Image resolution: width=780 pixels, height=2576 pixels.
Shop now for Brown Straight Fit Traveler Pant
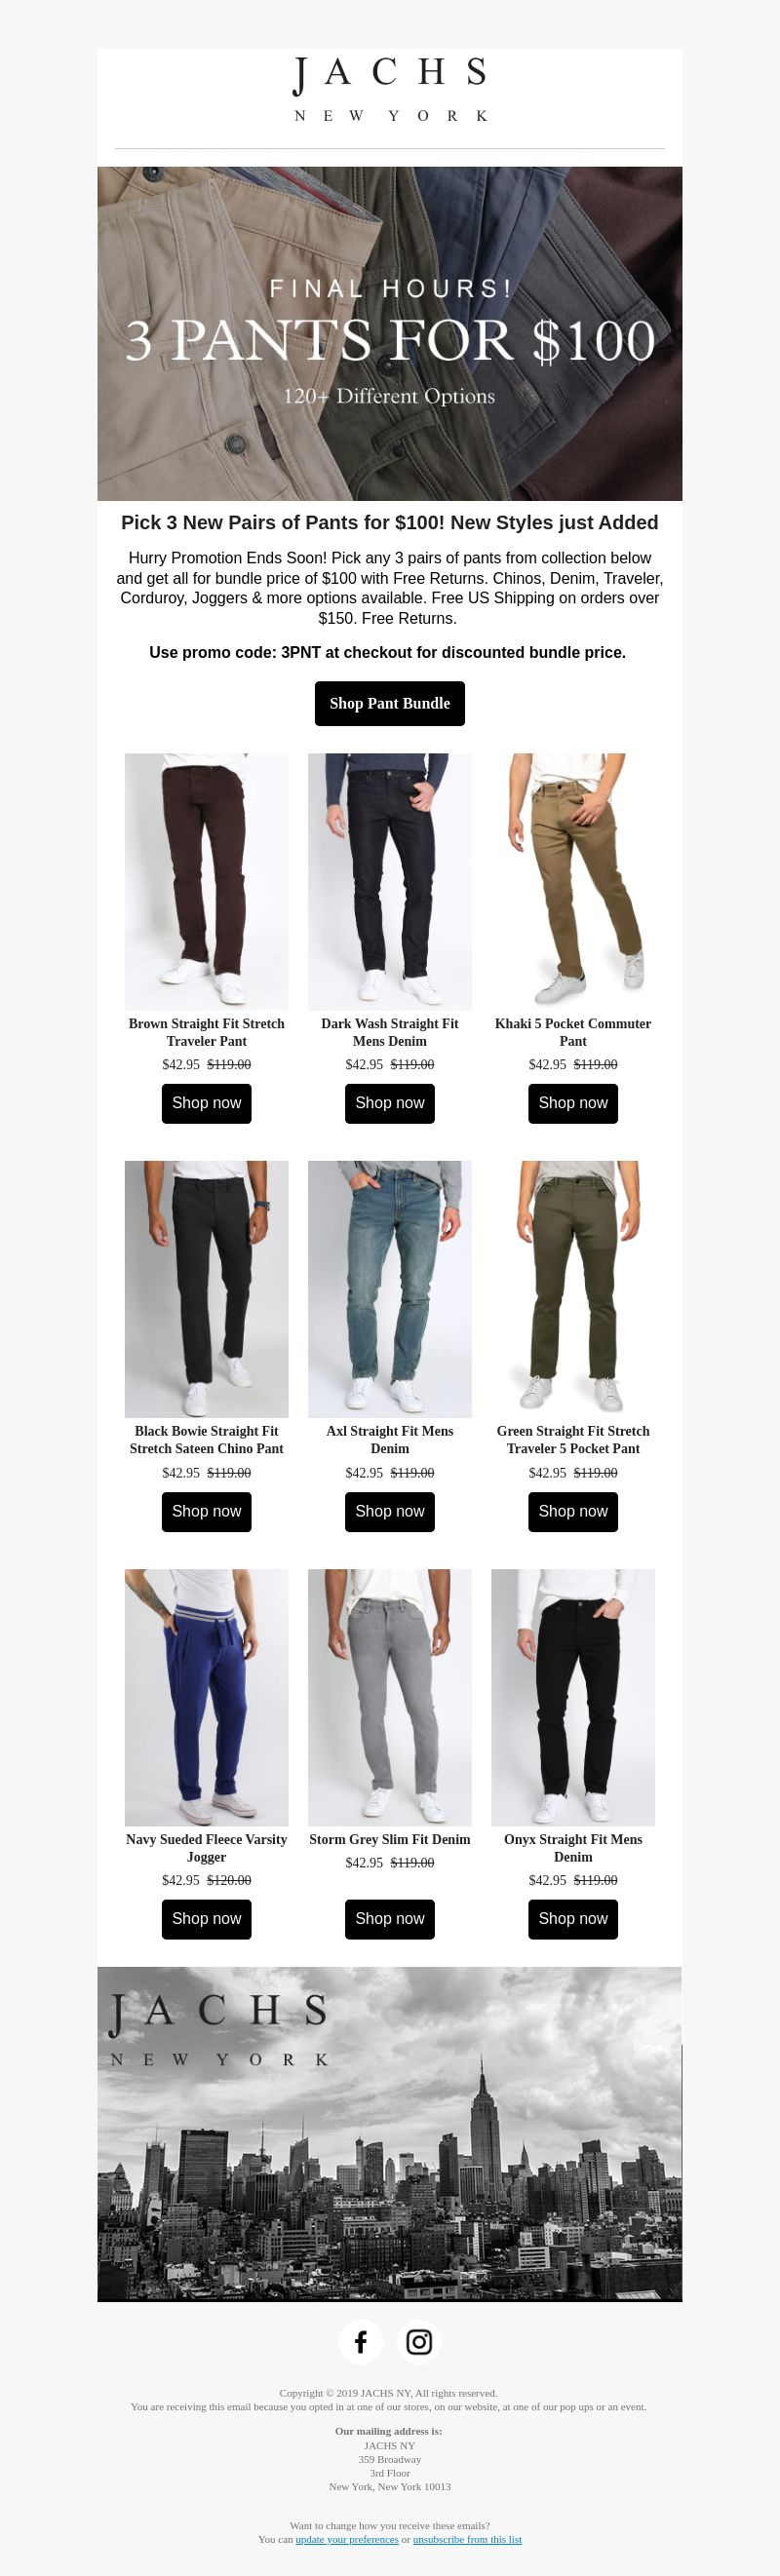(x=206, y=1103)
